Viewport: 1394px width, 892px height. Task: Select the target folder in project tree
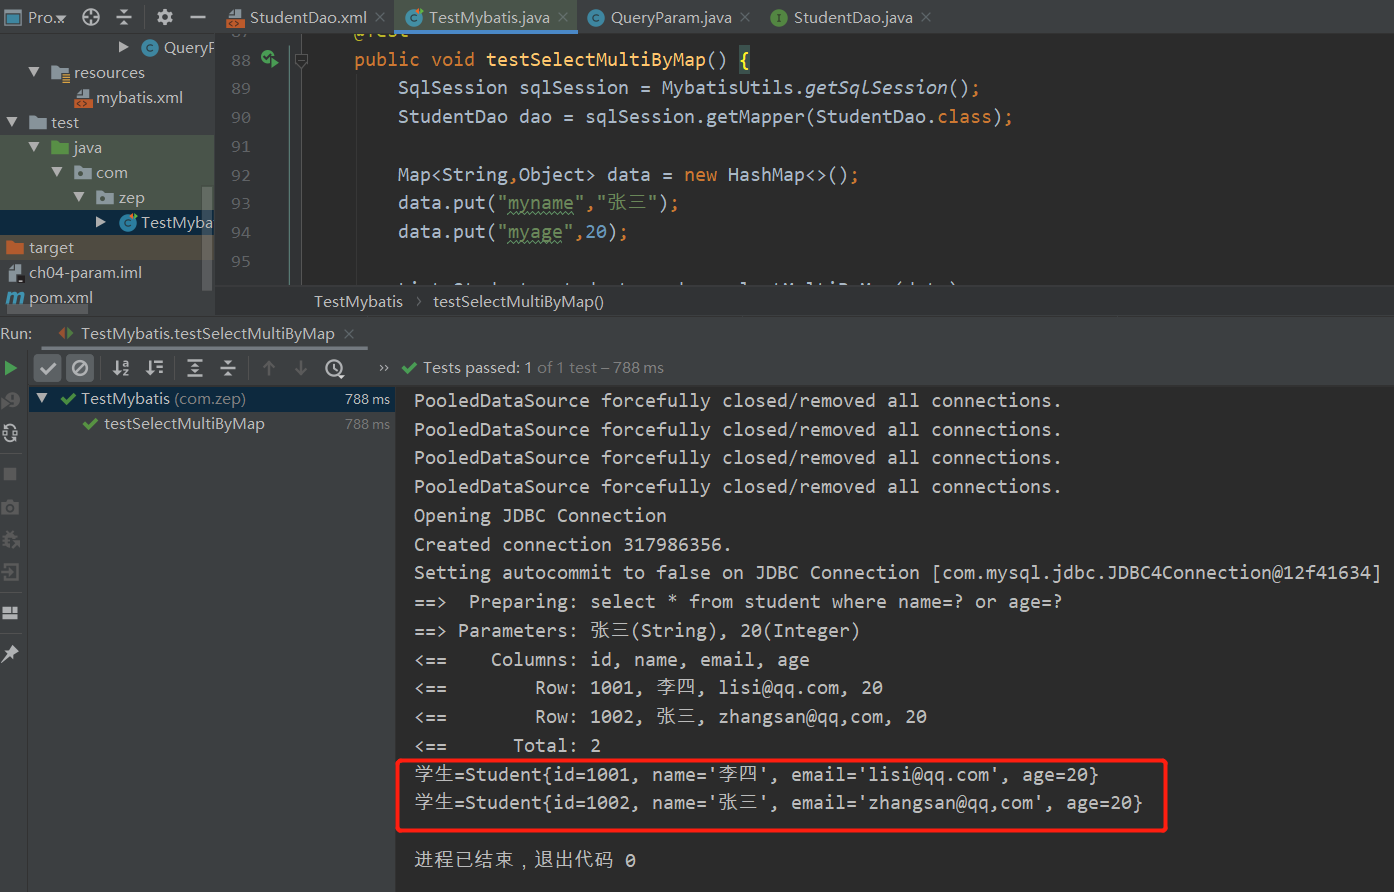pyautogui.click(x=40, y=247)
